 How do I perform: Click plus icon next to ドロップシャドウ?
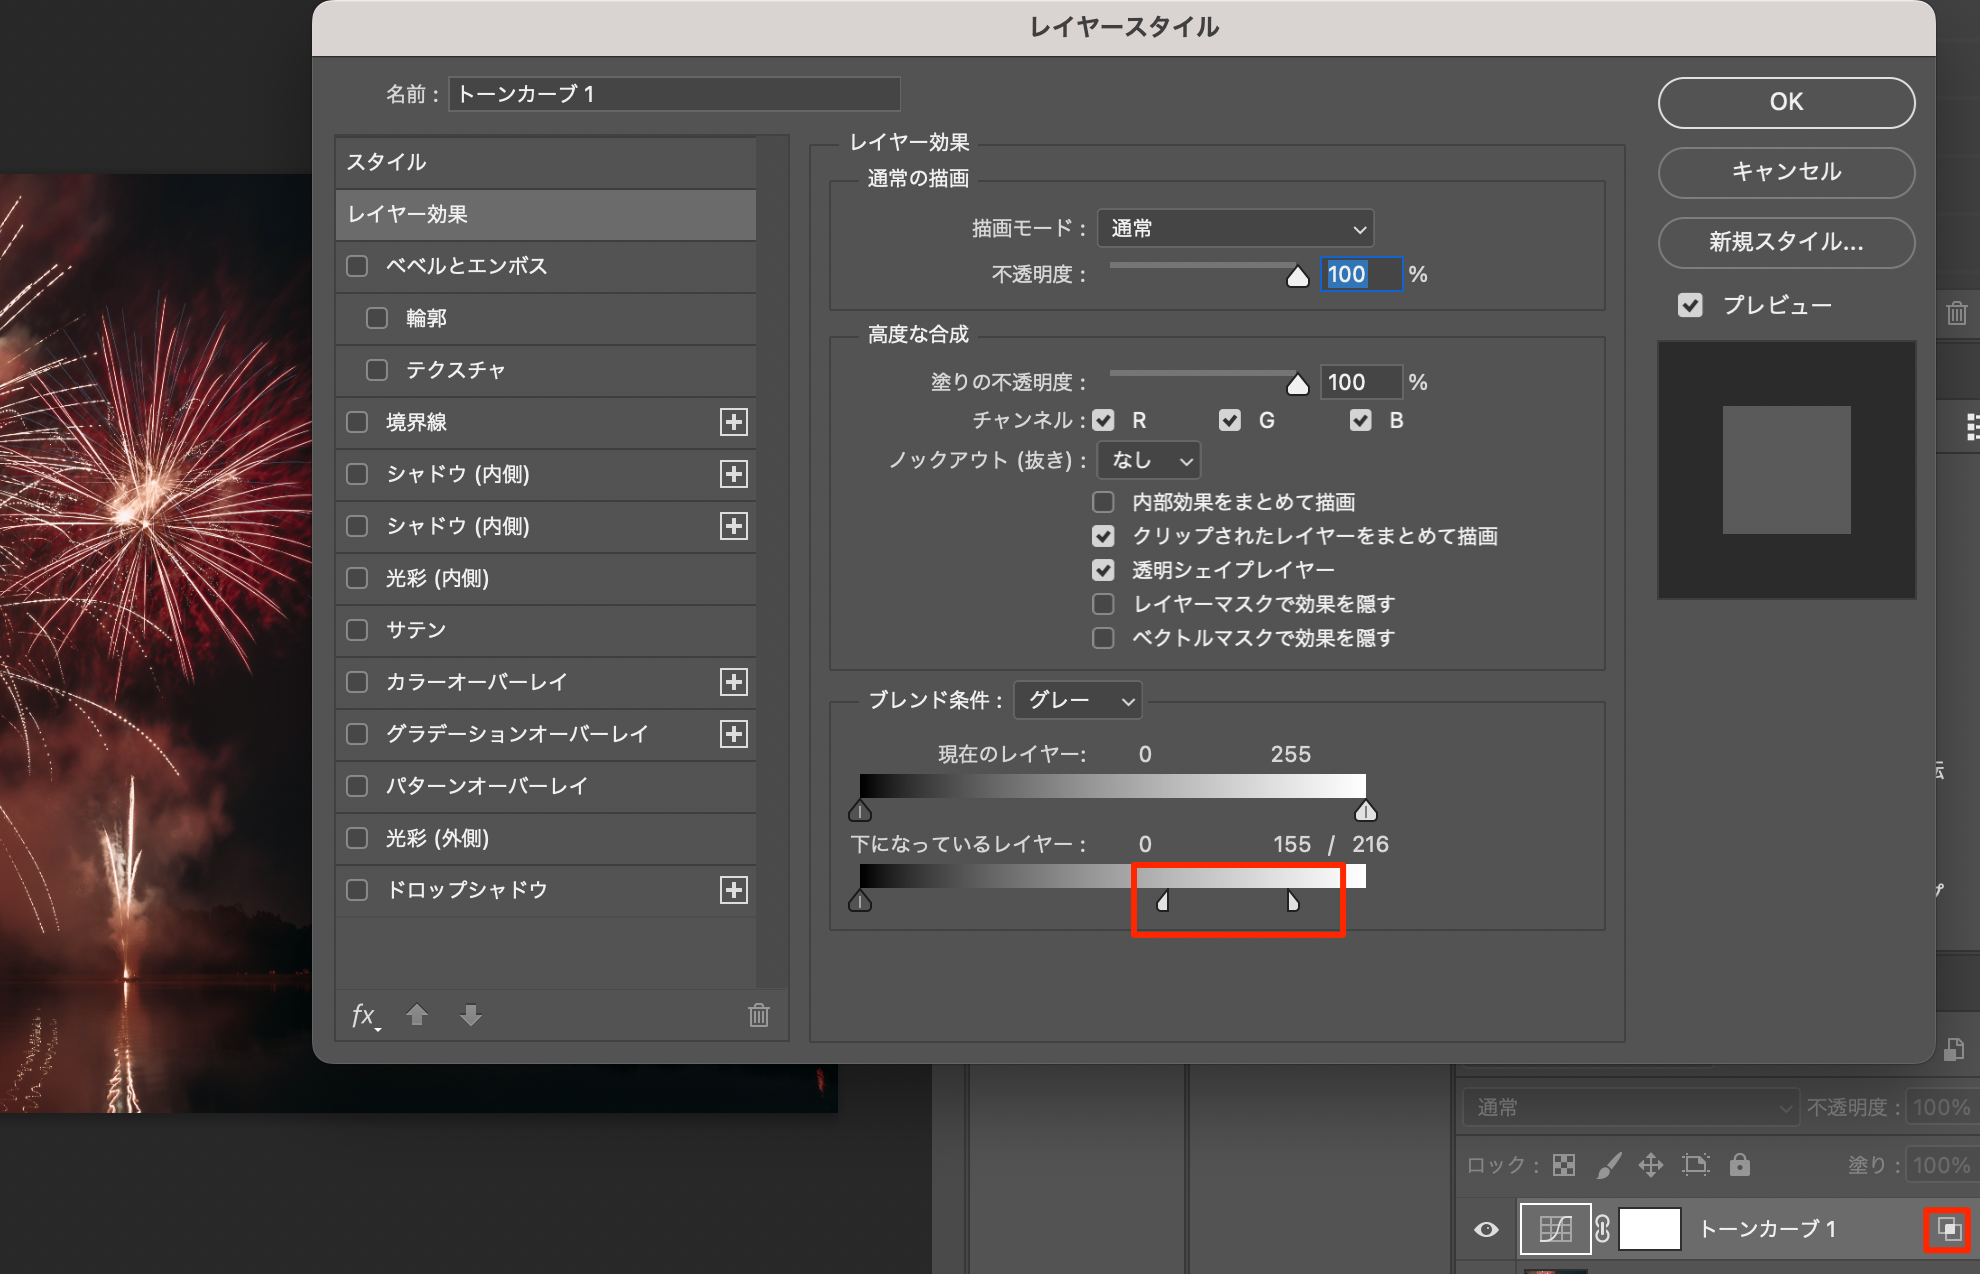pyautogui.click(x=734, y=890)
